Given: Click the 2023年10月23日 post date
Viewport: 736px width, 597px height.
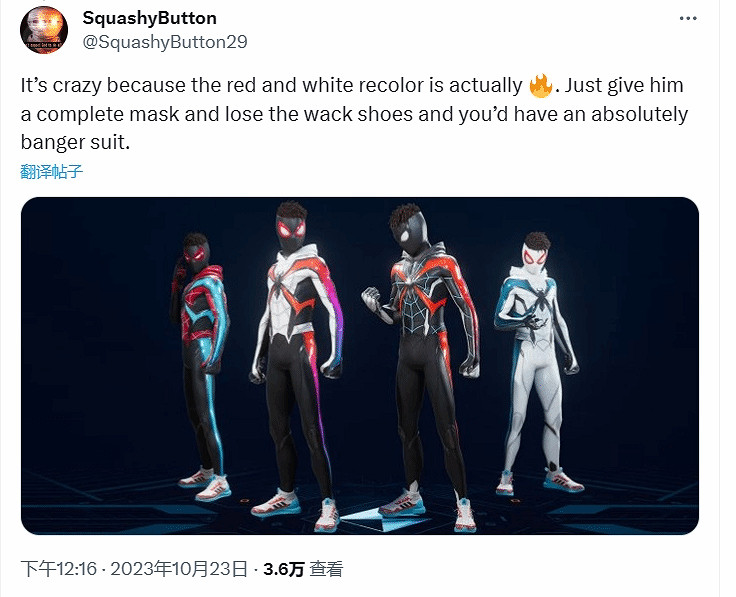Looking at the screenshot, I should point(179,569).
